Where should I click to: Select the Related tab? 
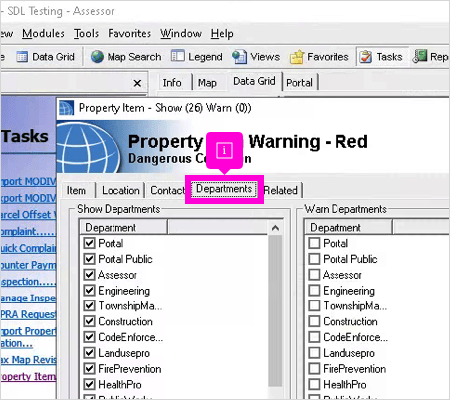point(281,190)
